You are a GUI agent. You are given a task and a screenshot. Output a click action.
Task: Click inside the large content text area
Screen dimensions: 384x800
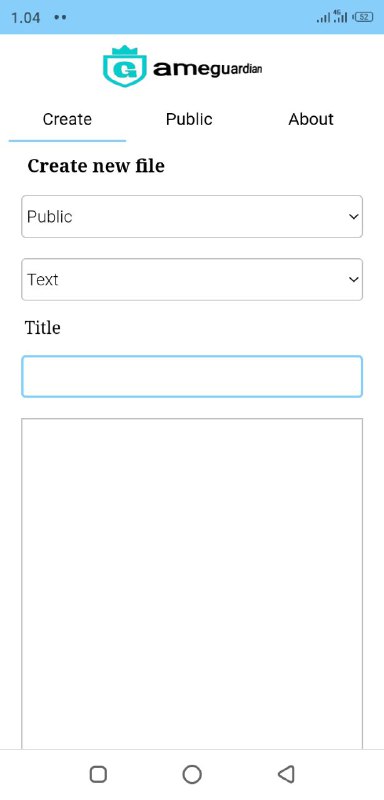point(192,584)
